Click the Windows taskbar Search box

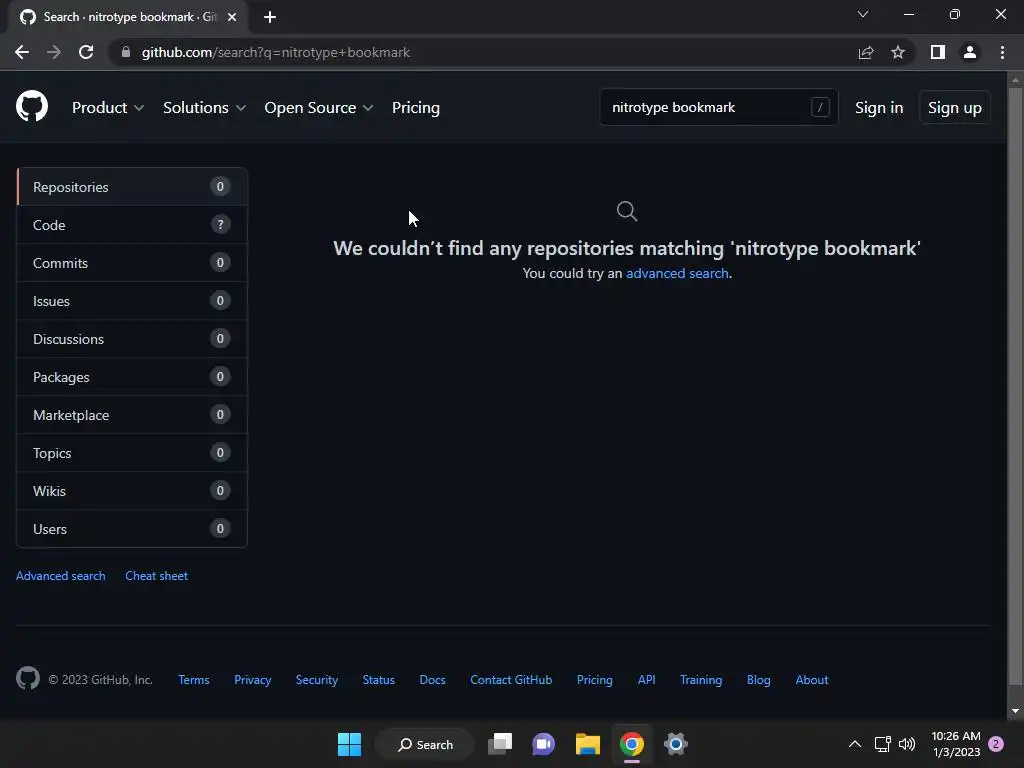[425, 744]
